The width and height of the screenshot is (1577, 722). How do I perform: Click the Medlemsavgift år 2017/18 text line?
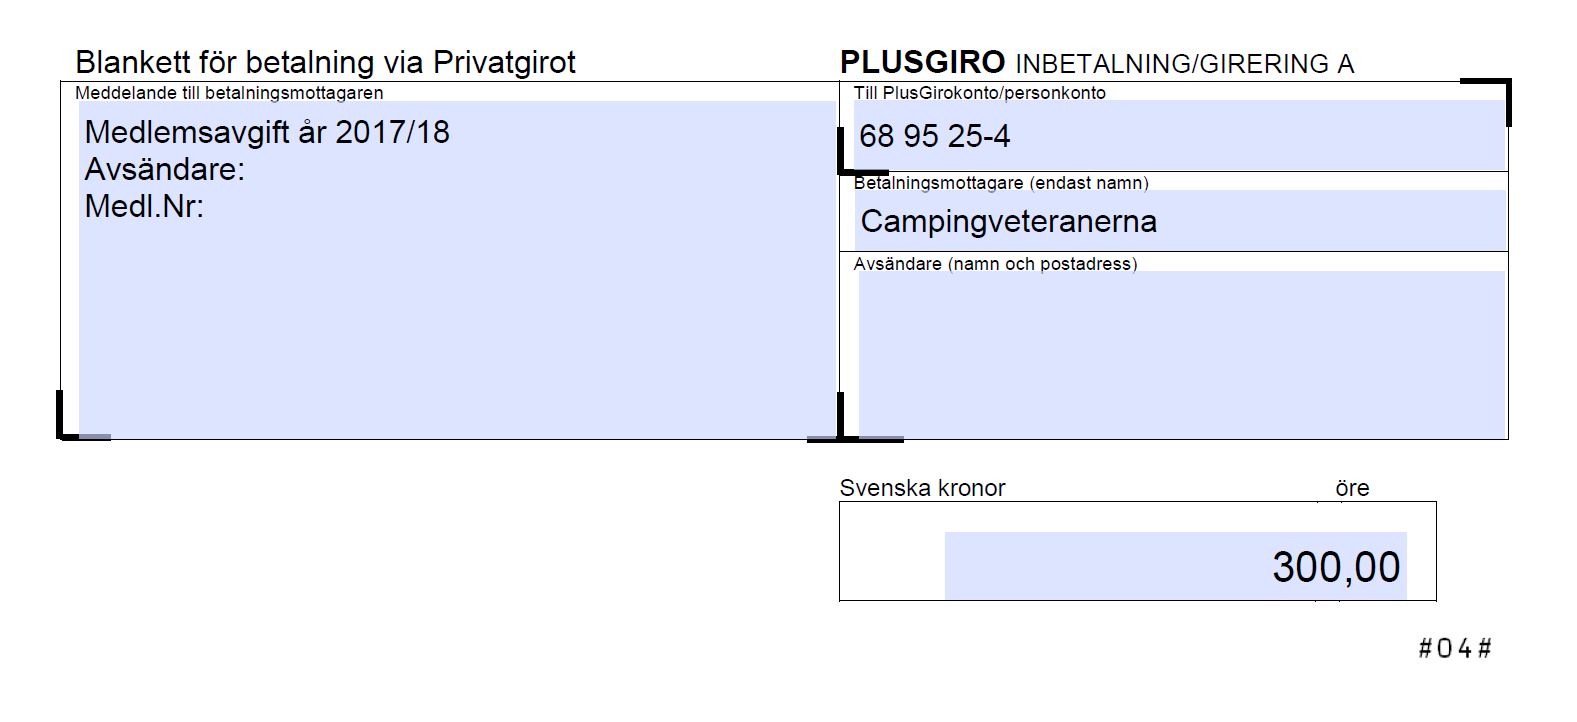click(x=267, y=132)
